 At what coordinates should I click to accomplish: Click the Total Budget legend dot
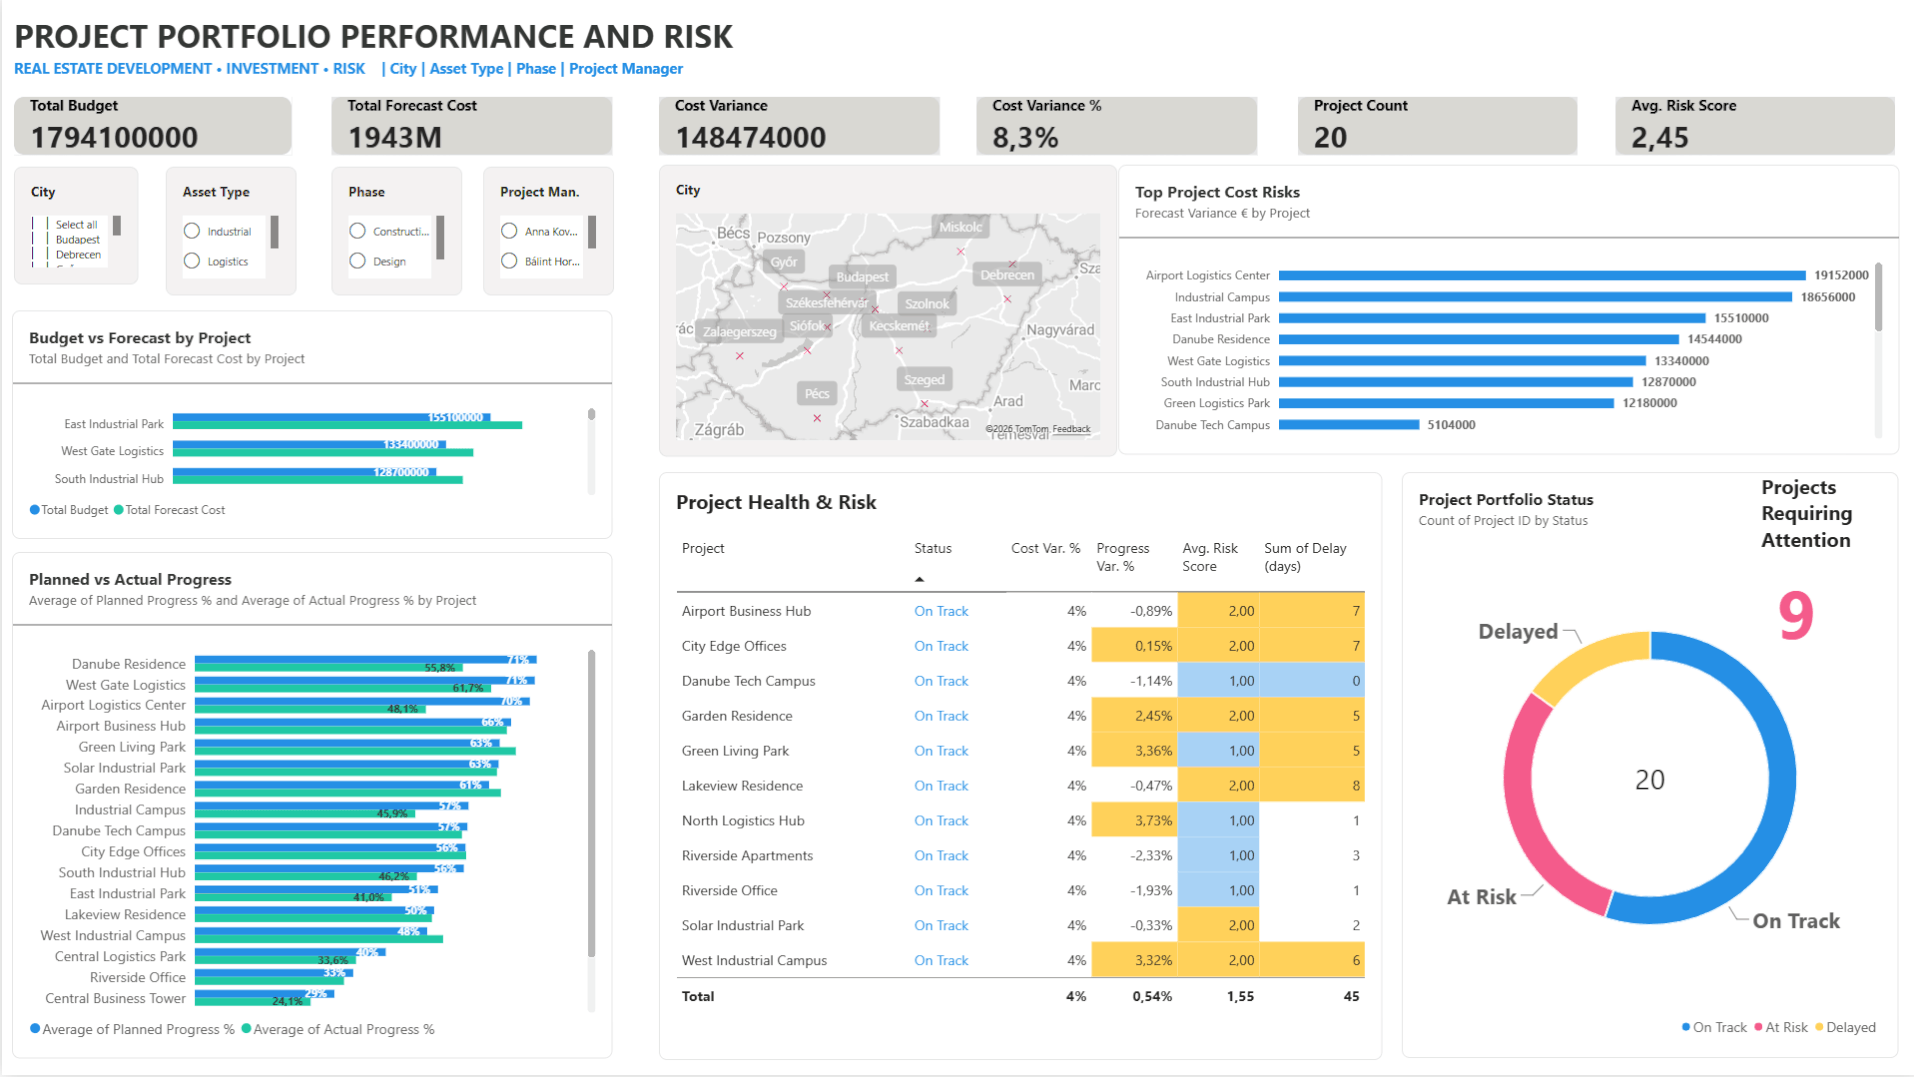[35, 510]
